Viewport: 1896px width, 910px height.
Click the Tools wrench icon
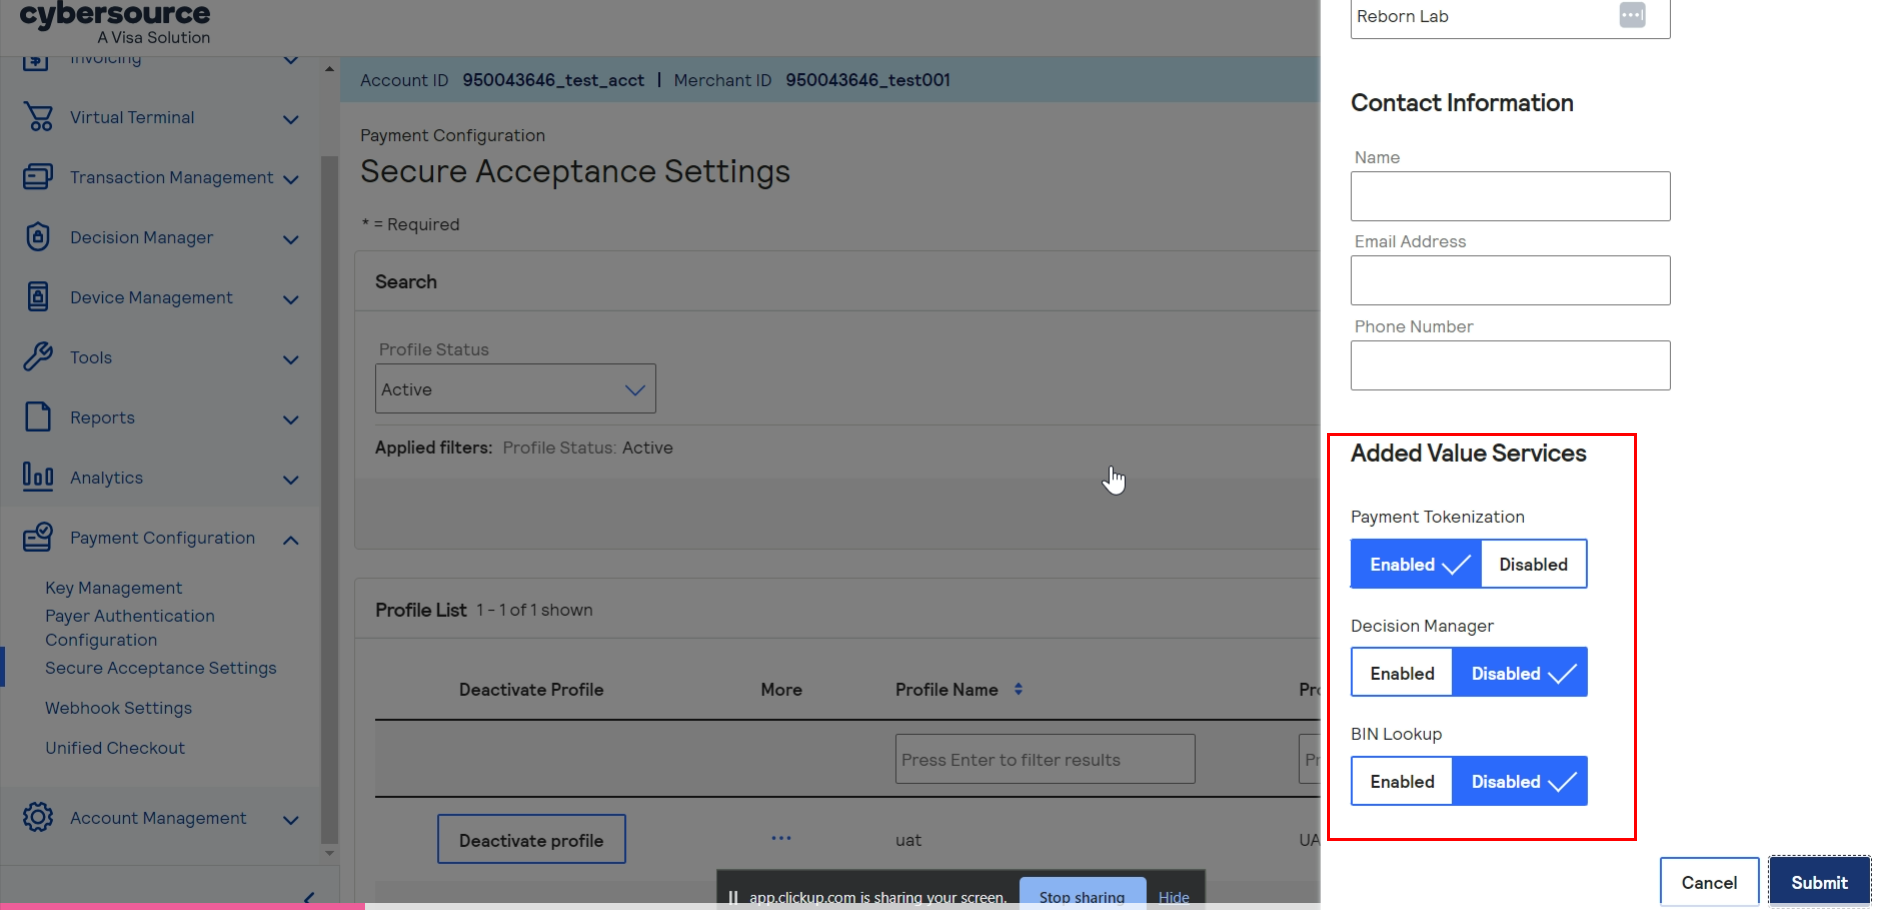(38, 357)
